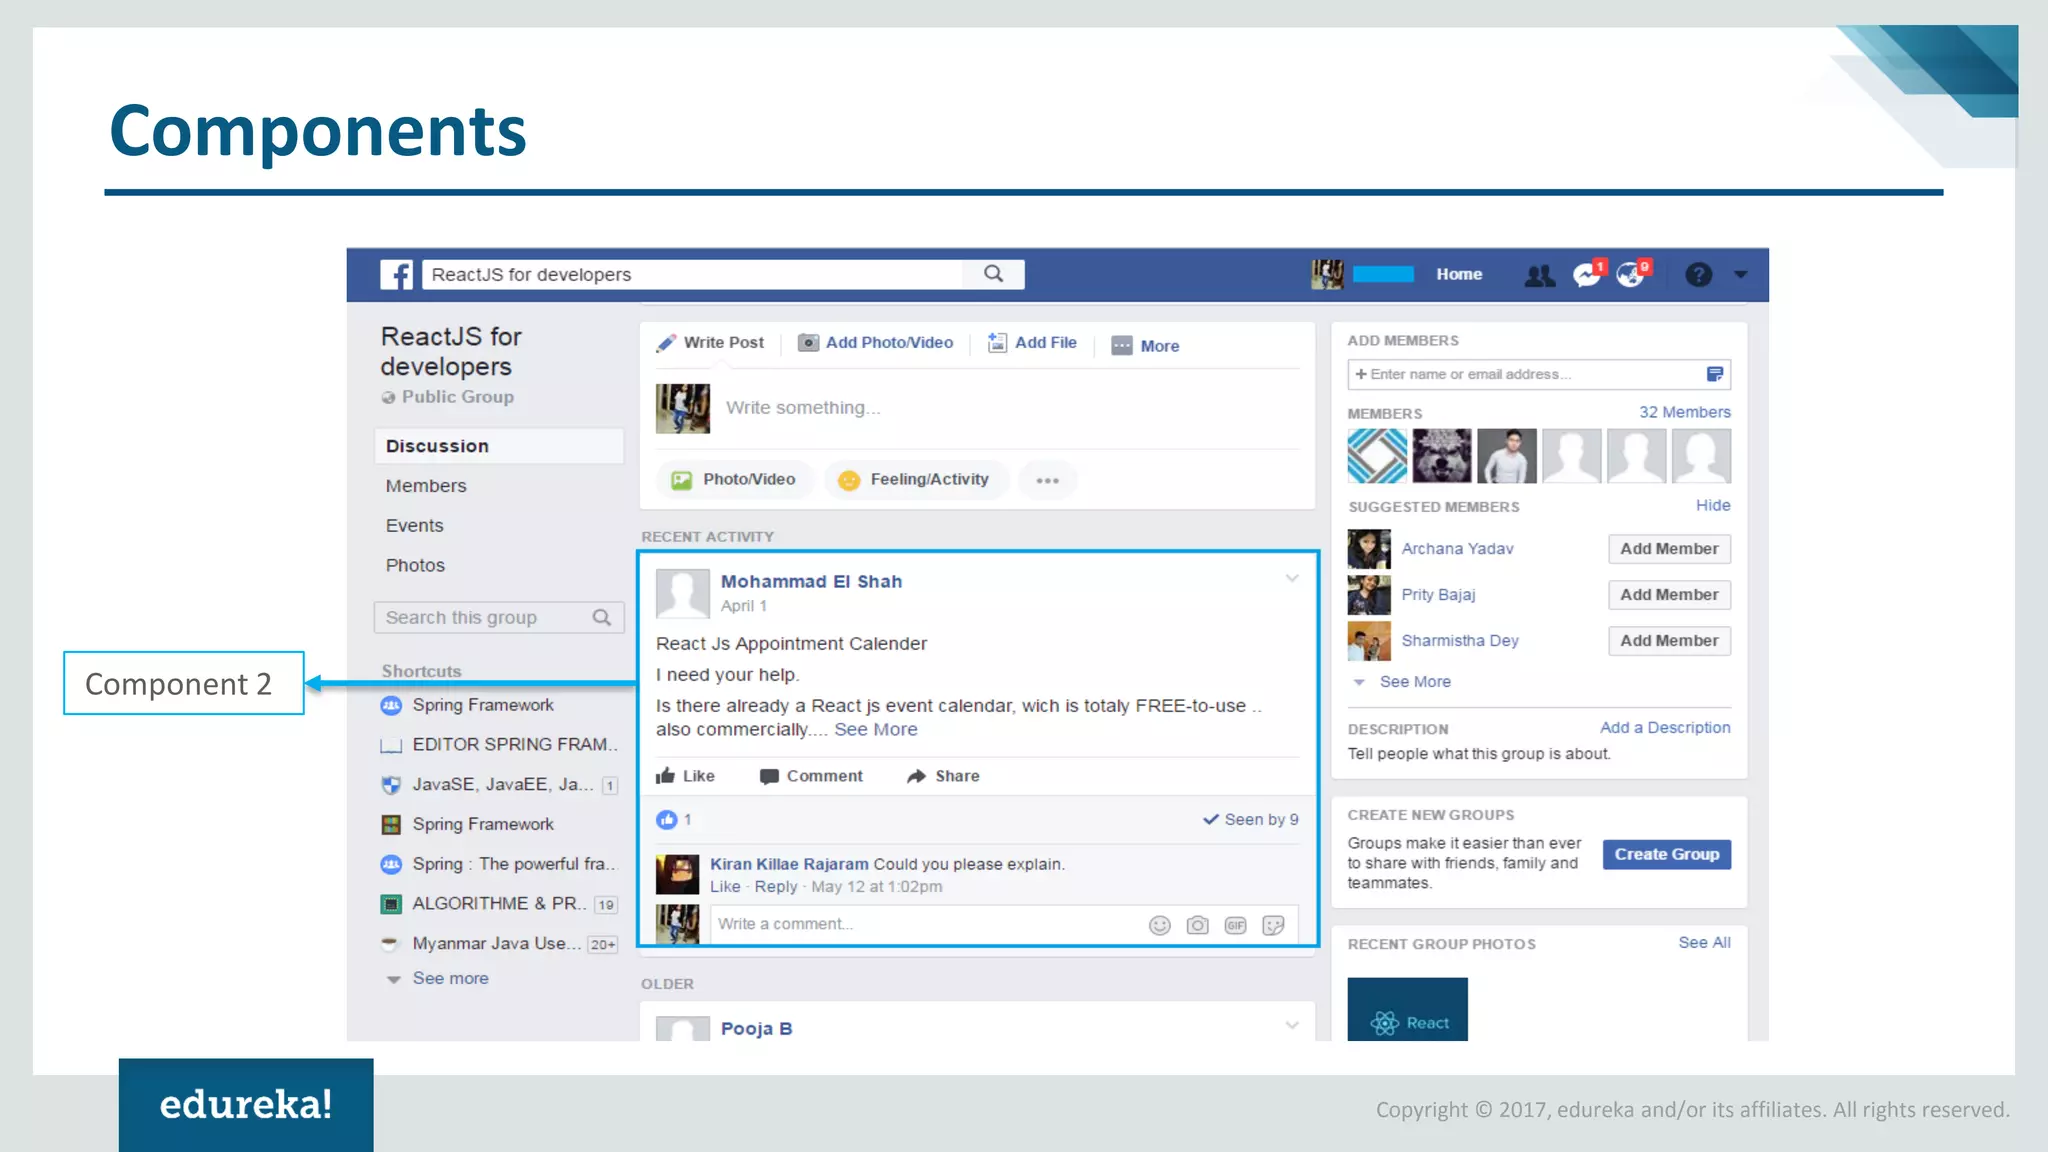Viewport: 2048px width, 1152px height.
Task: Click the top search field
Action: [692, 274]
